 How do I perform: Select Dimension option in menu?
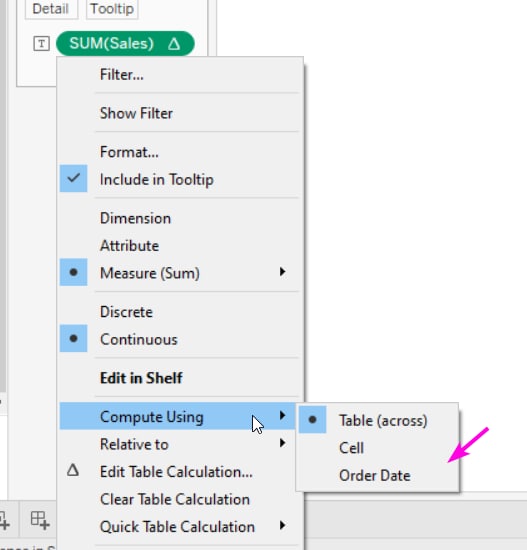coord(179,218)
